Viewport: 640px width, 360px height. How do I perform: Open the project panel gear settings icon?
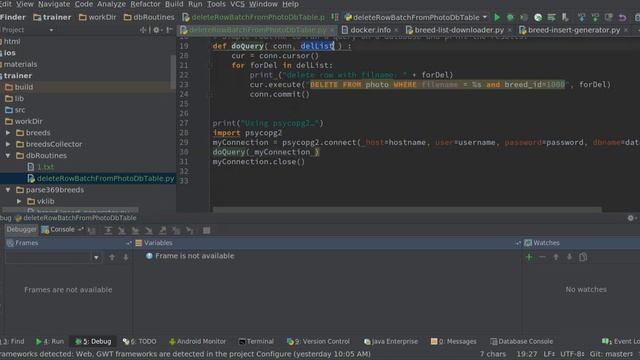click(156, 30)
